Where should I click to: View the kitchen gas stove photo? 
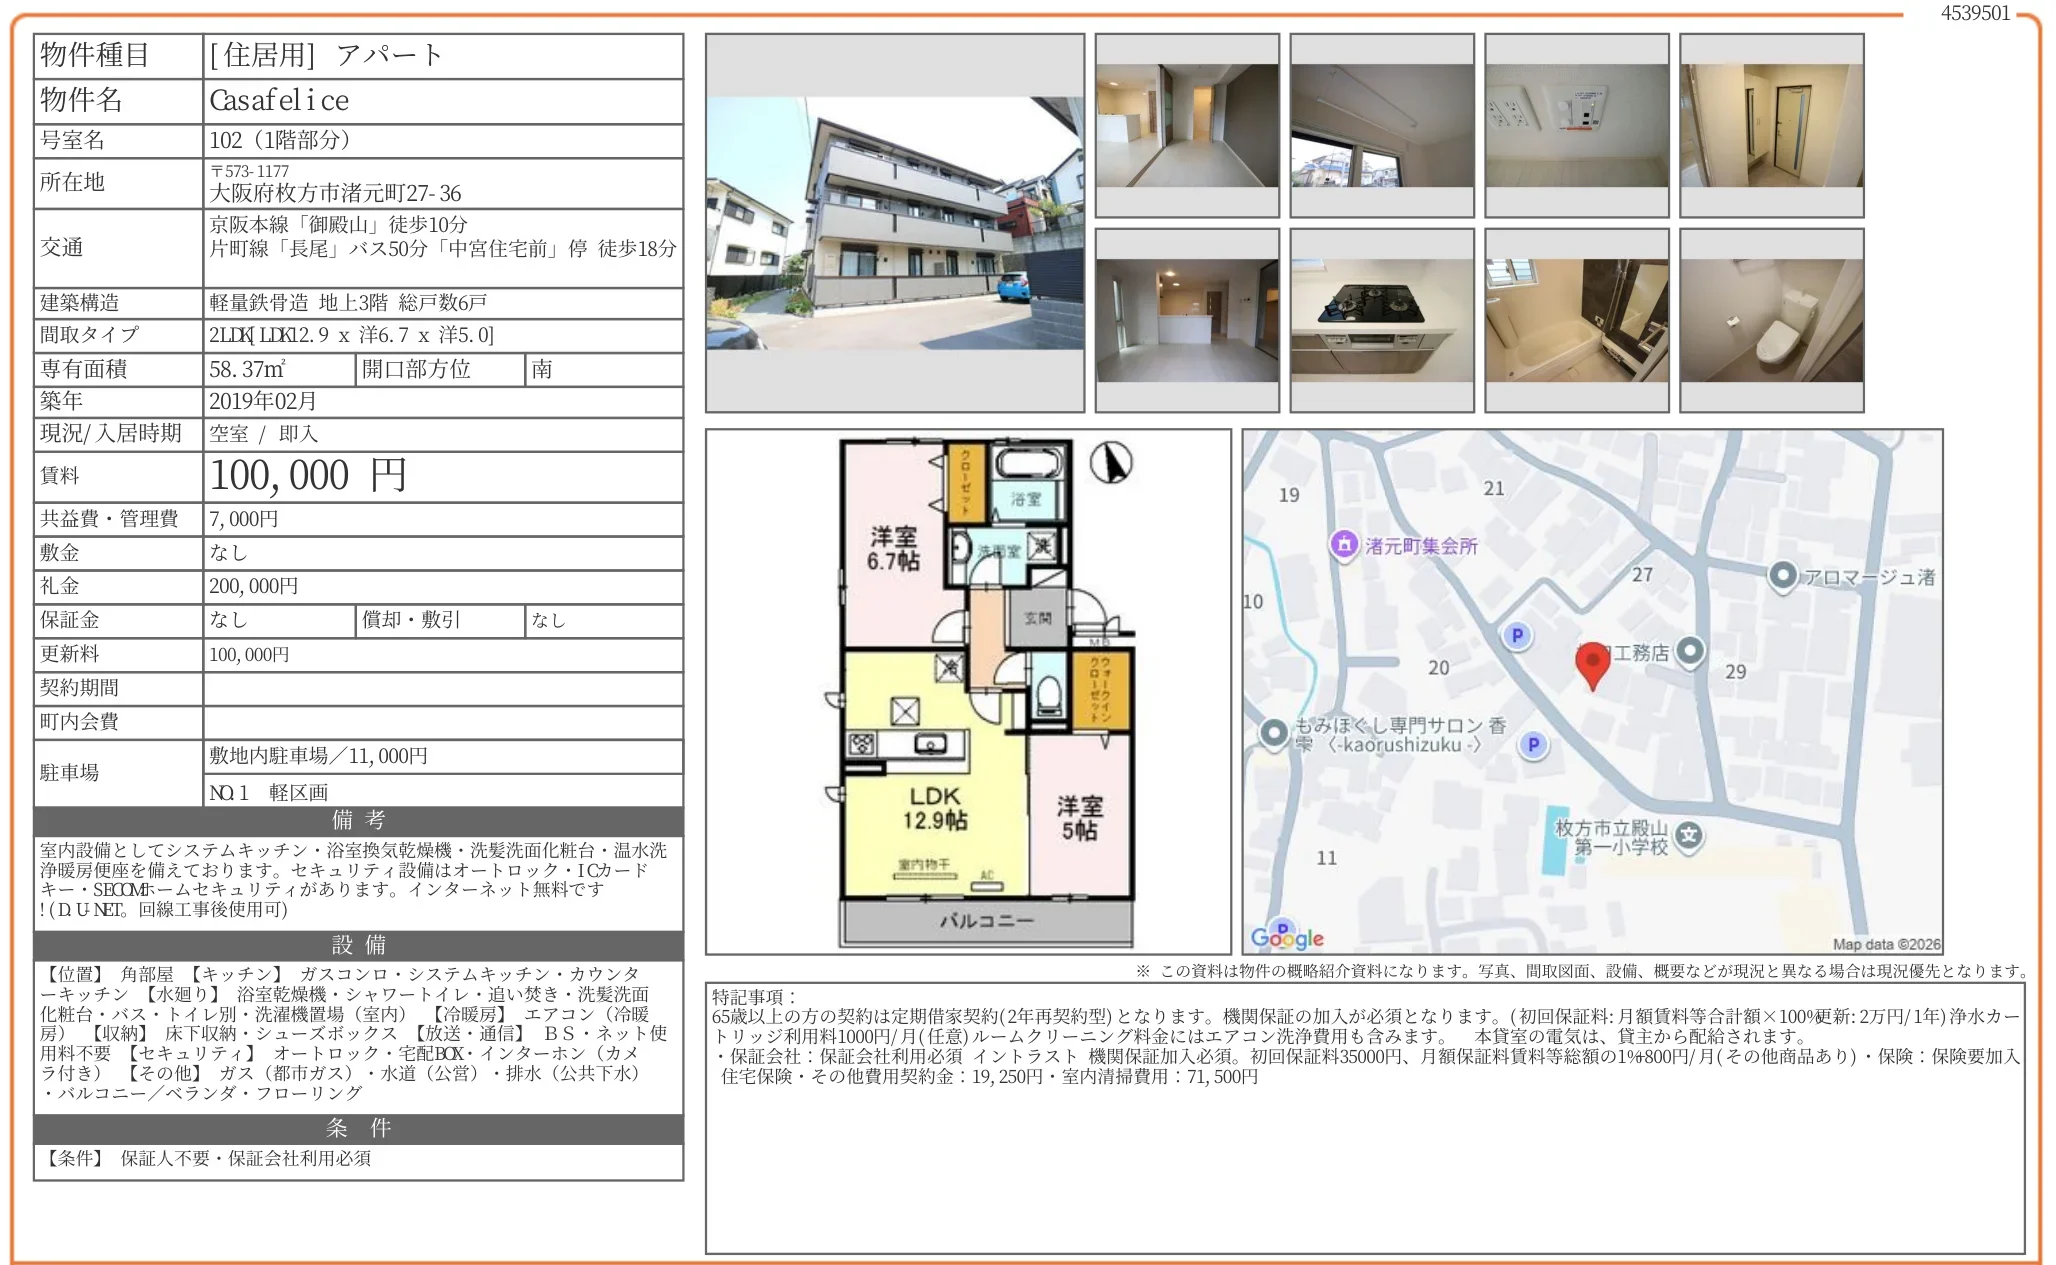(1381, 318)
